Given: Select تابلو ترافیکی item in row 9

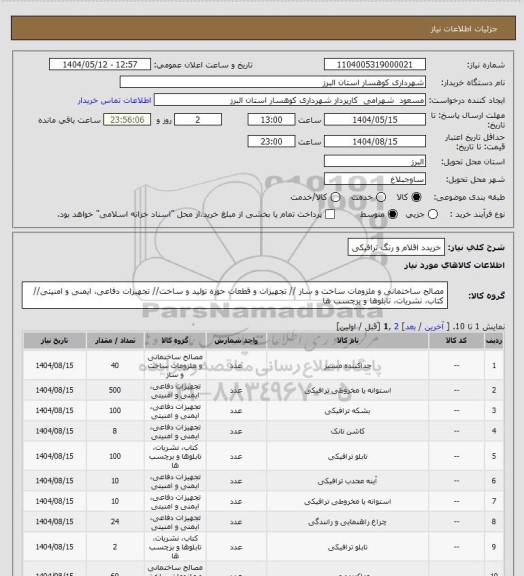Looking at the screenshot, I should point(347,547).
